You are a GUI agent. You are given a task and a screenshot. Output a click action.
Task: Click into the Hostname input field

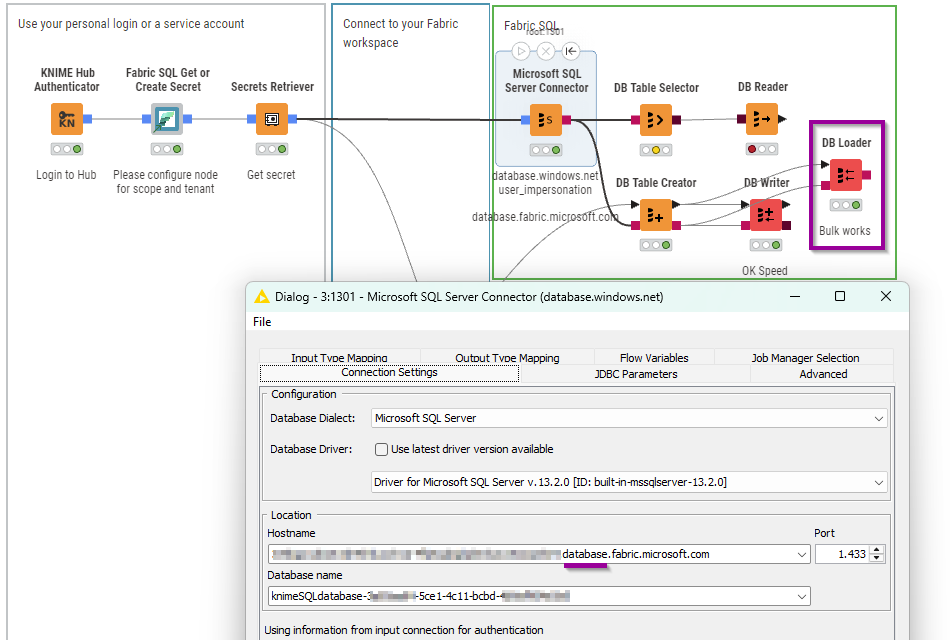coord(530,554)
